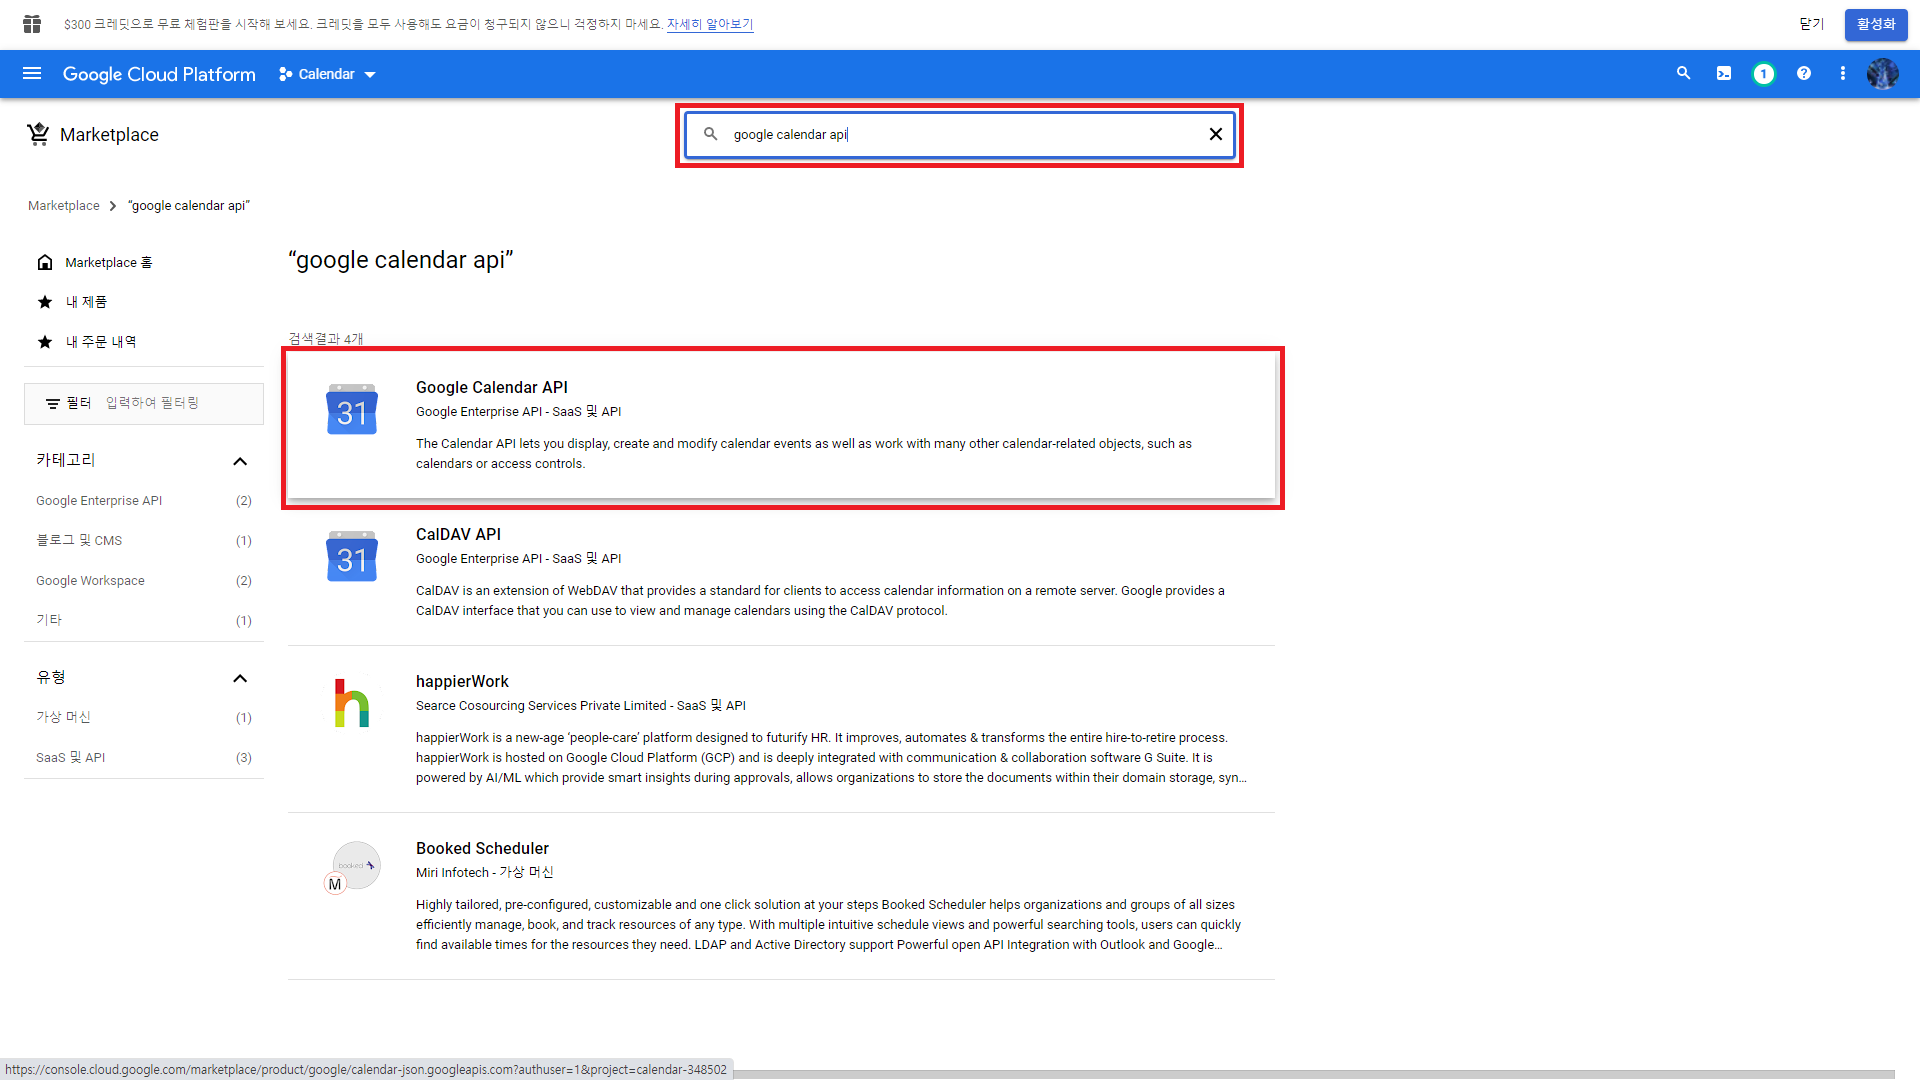The image size is (1920, 1080).
Task: Collapse the 카테고리 section
Action: (240, 461)
